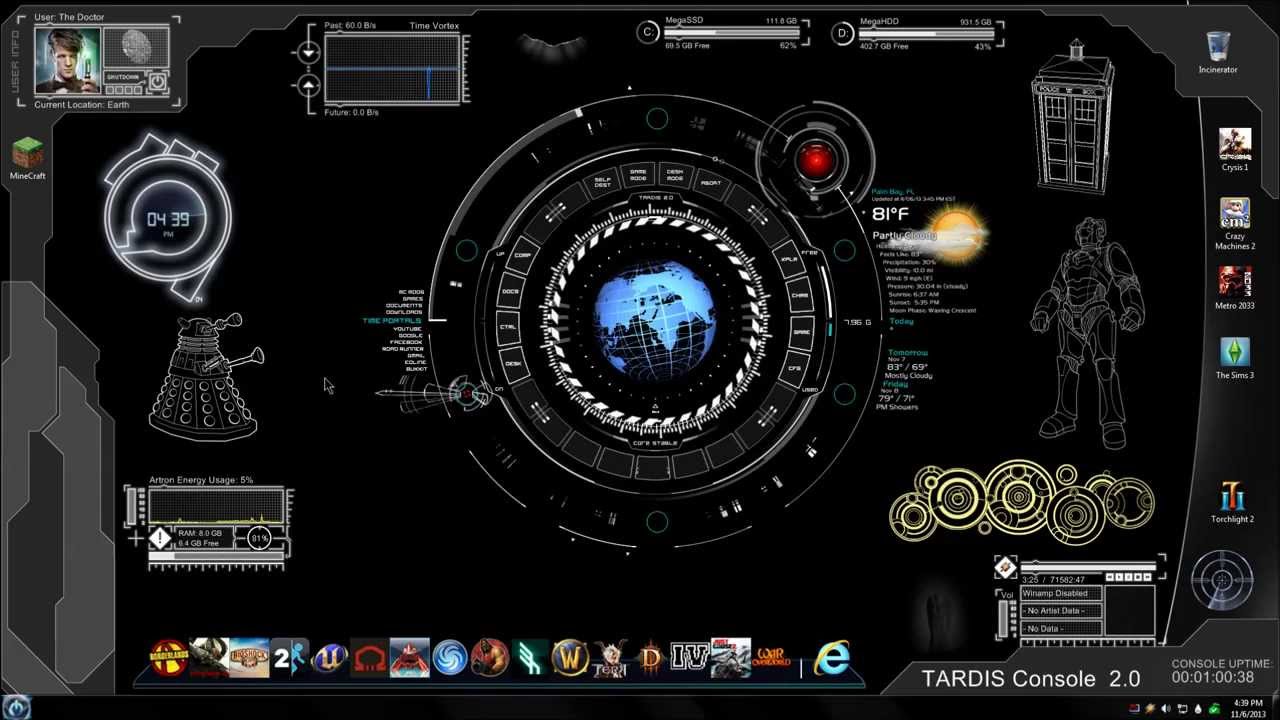This screenshot has width=1280, height=720.
Task: Open the MineCraft desktop shortcut
Action: click(28, 159)
